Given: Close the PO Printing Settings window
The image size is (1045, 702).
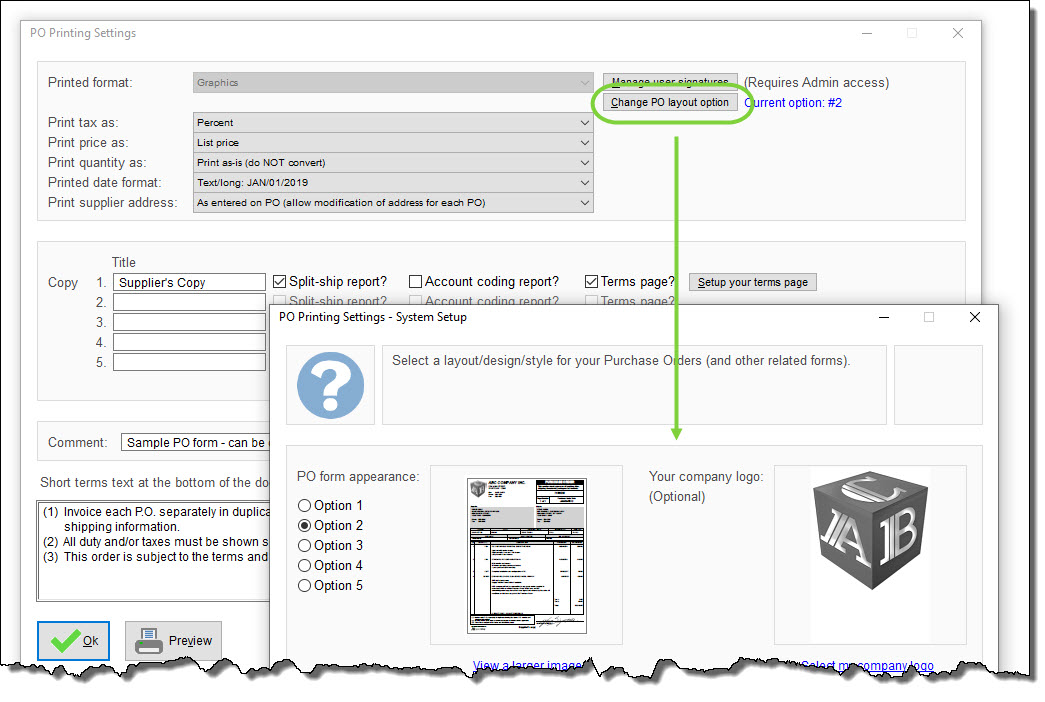Looking at the screenshot, I should pyautogui.click(x=957, y=33).
